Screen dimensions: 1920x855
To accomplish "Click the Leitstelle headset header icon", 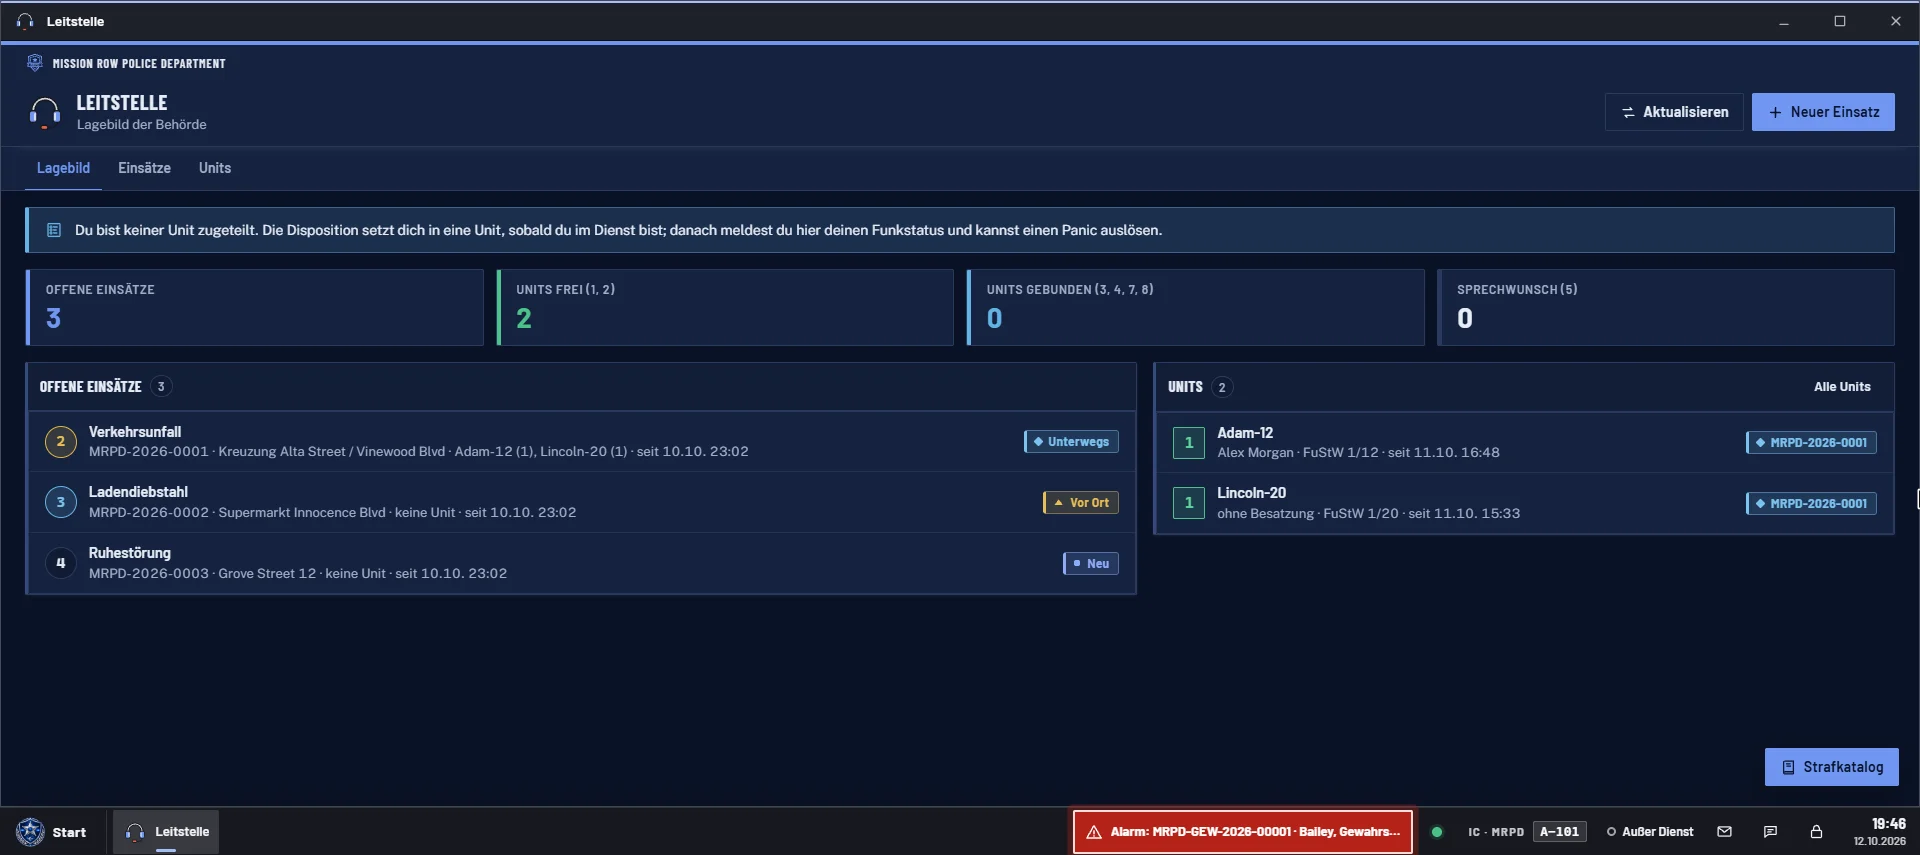I will coord(45,113).
